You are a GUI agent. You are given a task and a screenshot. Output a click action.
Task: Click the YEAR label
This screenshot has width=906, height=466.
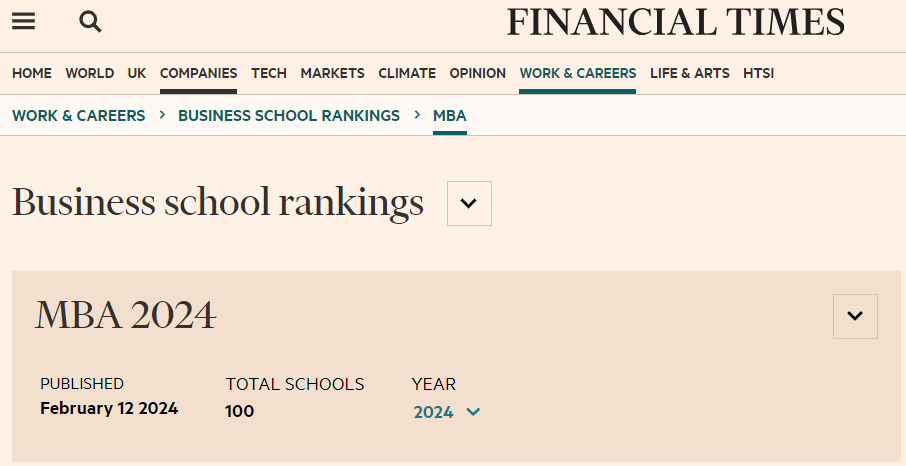434,384
